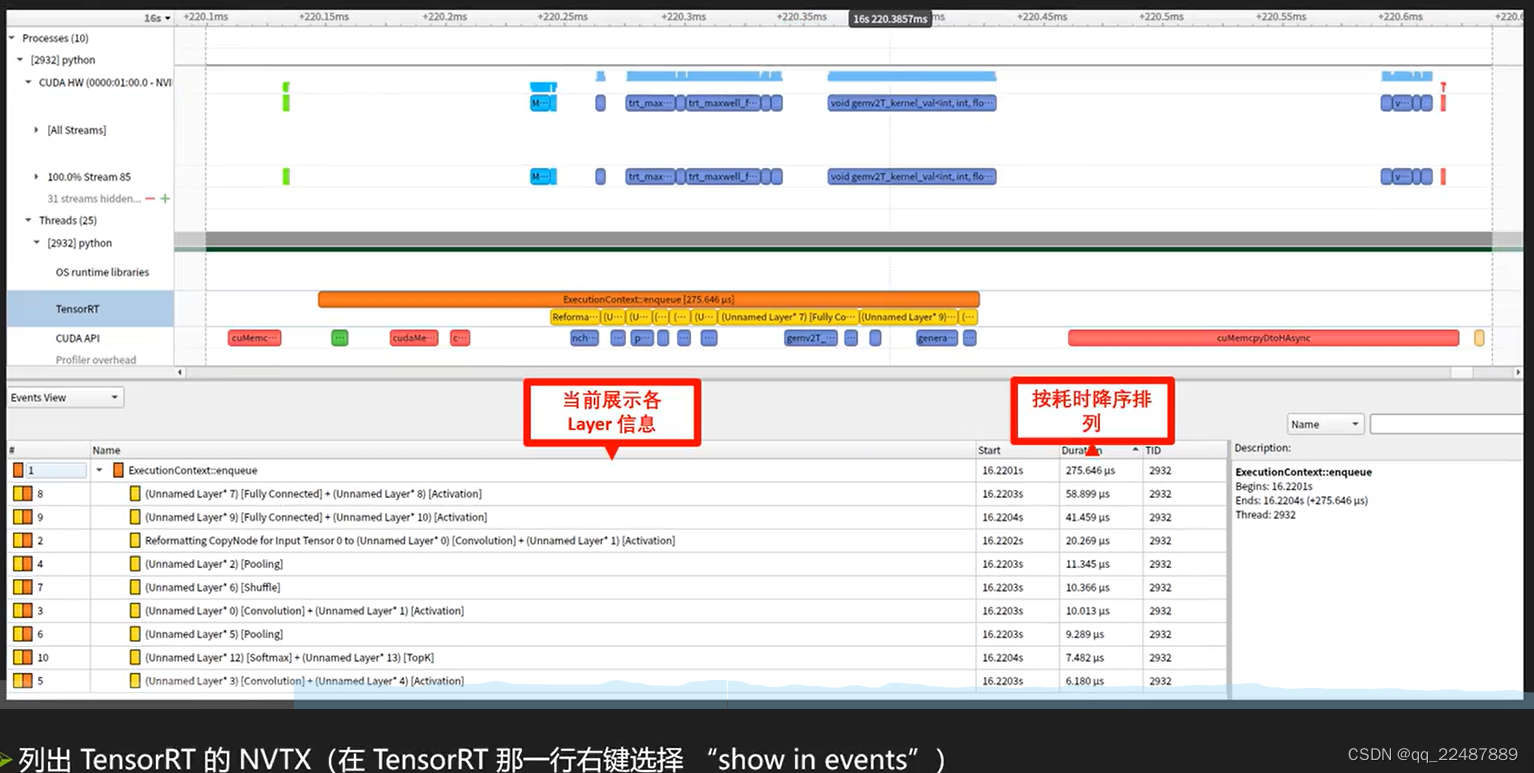Hide streams with the red minus icon

click(x=150, y=199)
